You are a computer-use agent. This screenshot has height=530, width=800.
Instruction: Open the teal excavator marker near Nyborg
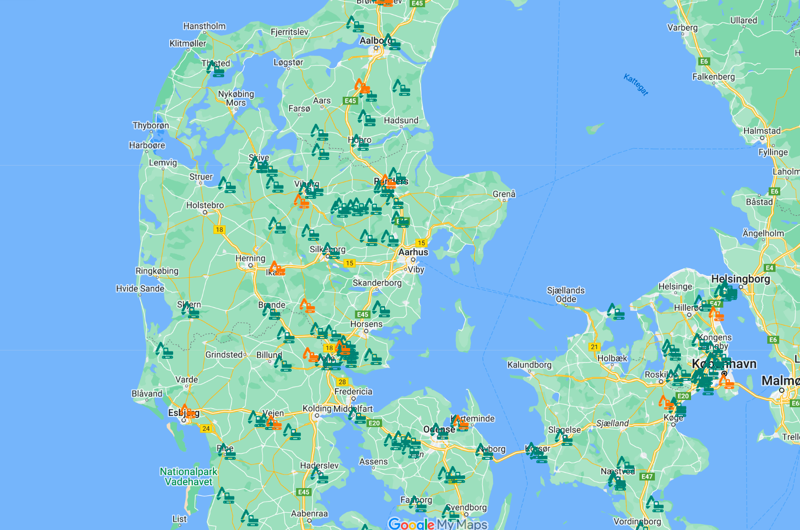pos(485,451)
